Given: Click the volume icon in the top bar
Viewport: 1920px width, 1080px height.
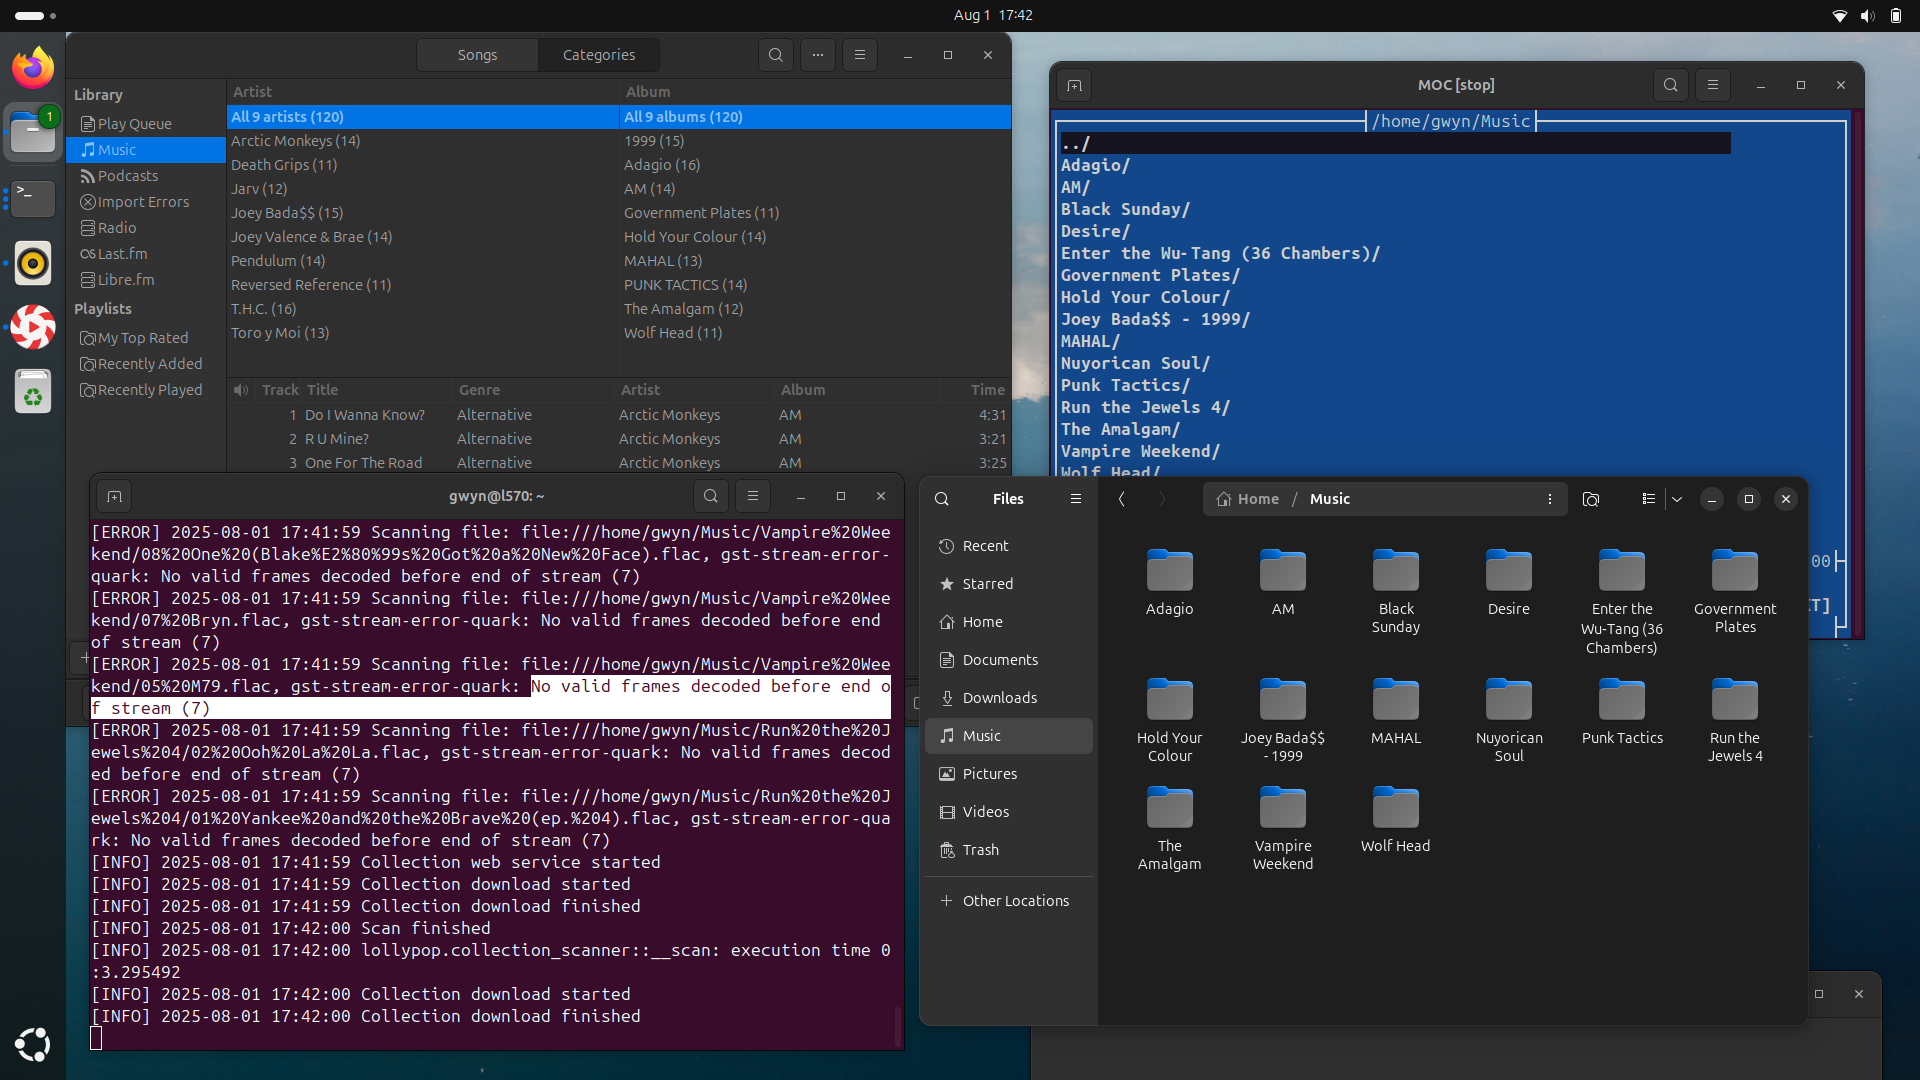Looking at the screenshot, I should pos(1868,16).
